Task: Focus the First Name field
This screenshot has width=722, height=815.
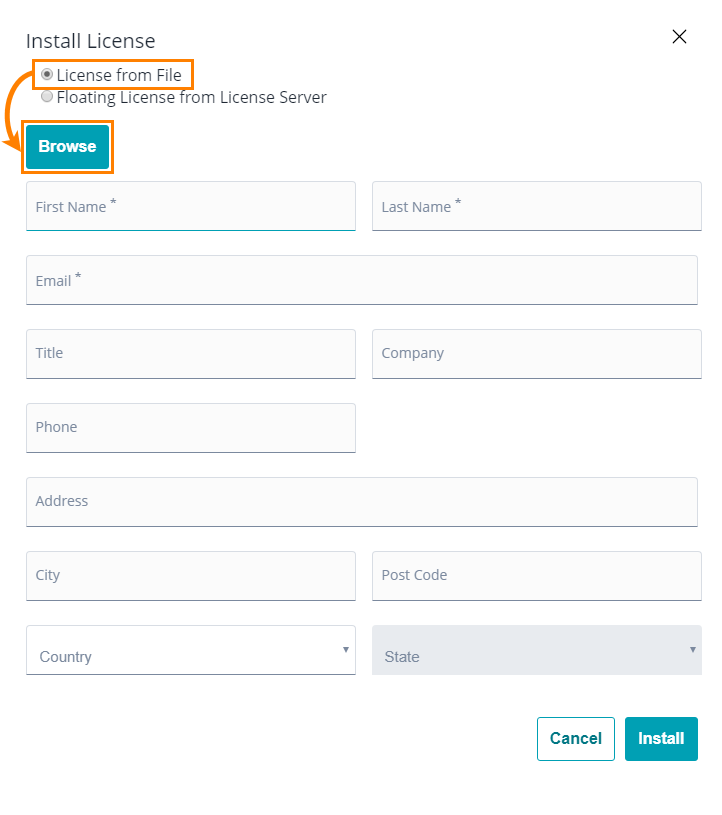Action: pos(191,206)
